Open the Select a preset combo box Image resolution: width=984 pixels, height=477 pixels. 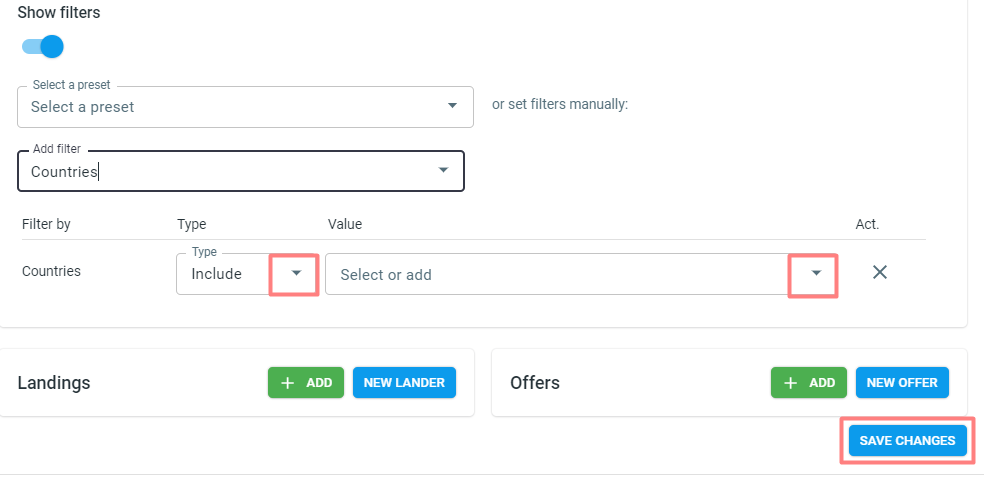coord(245,107)
